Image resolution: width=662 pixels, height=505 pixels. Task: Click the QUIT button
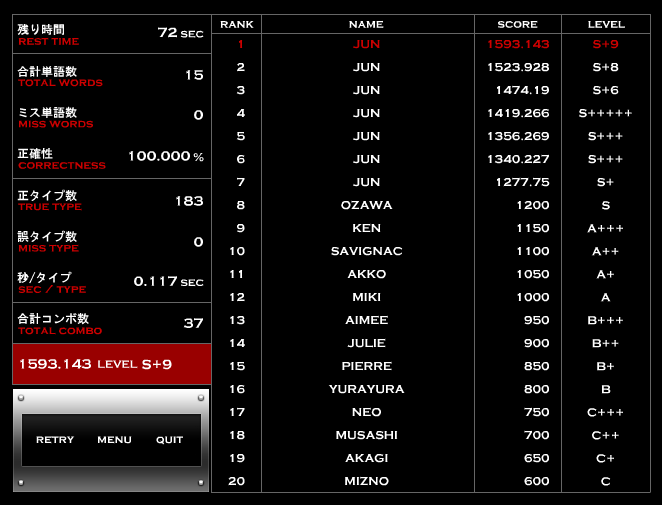169,440
